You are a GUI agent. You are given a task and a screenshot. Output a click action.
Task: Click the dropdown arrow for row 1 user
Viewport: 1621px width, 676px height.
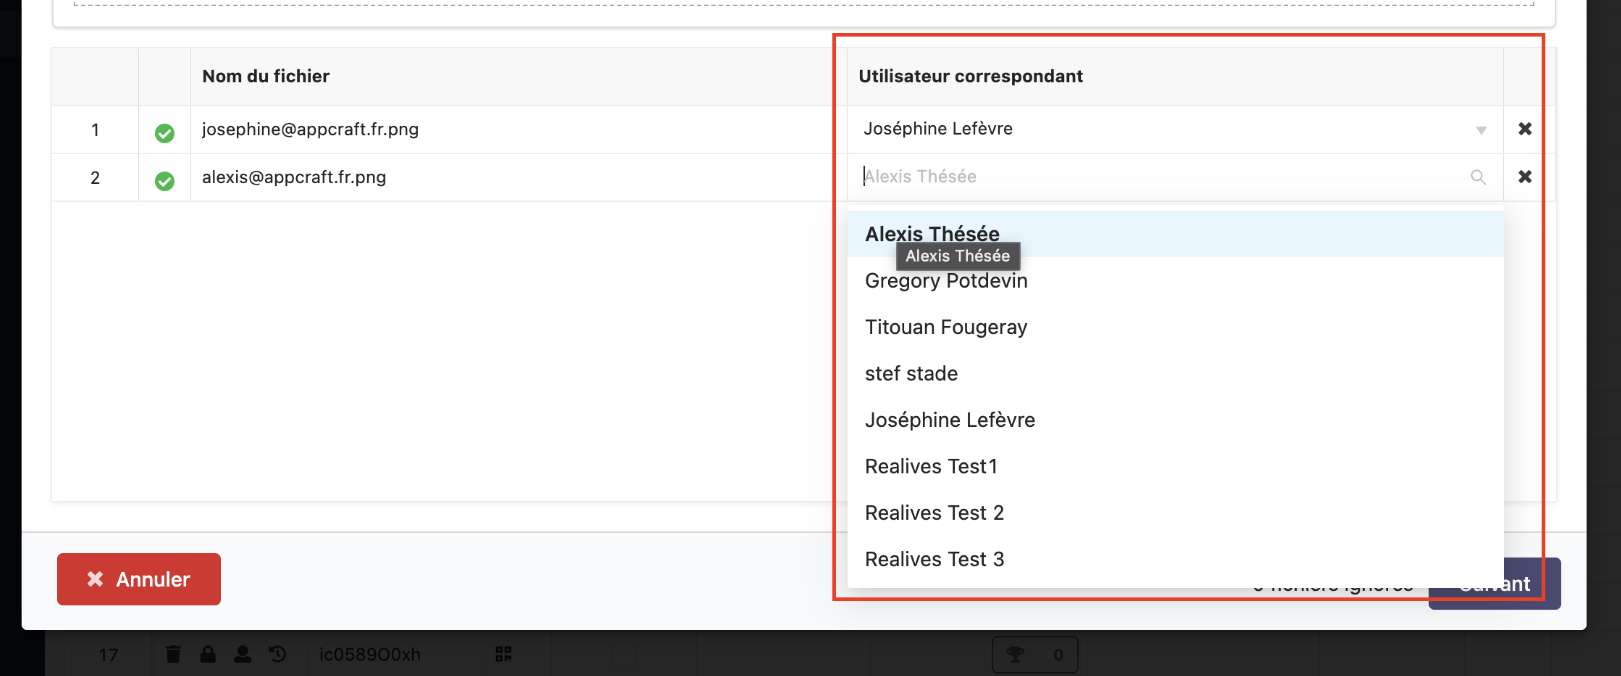(1481, 130)
